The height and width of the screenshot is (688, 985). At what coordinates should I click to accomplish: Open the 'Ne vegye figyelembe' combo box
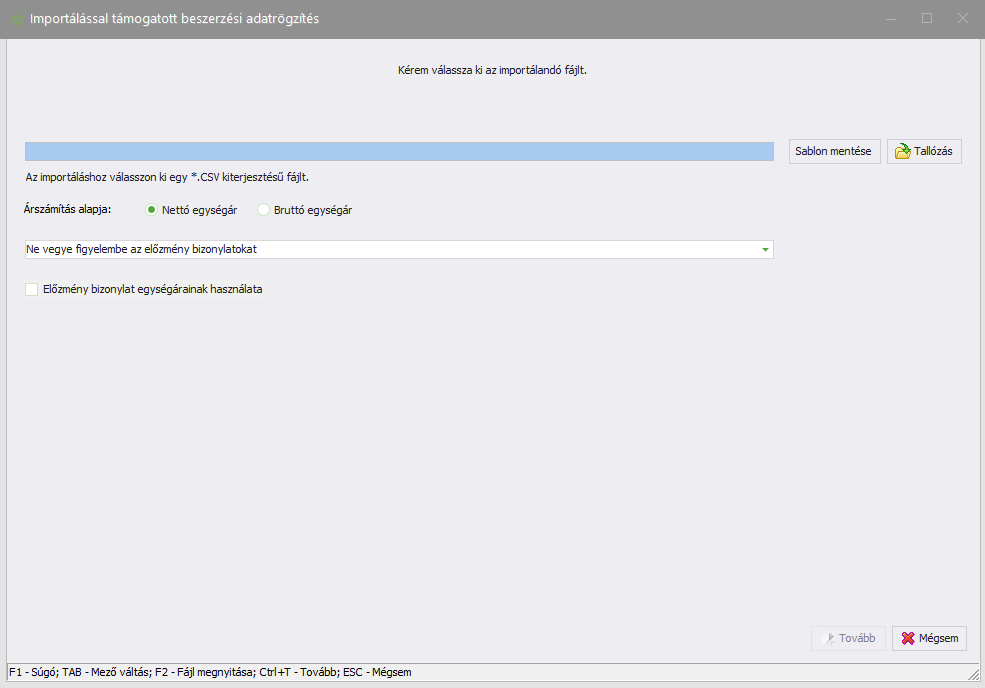[x=390, y=249]
